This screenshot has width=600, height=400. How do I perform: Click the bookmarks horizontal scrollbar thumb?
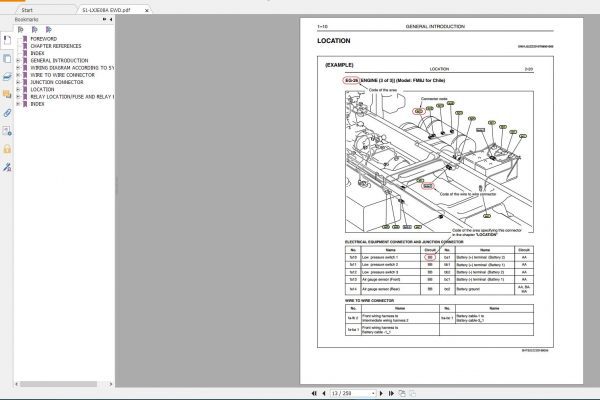click(x=58, y=384)
